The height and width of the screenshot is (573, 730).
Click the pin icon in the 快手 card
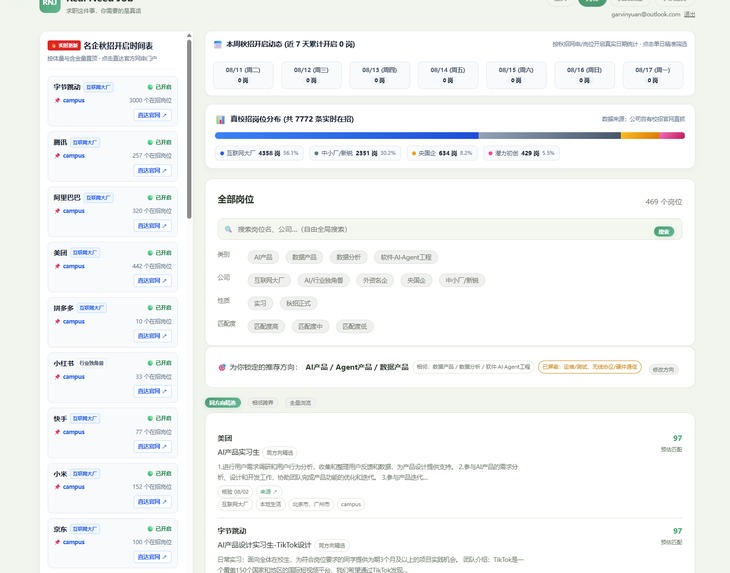(x=57, y=432)
